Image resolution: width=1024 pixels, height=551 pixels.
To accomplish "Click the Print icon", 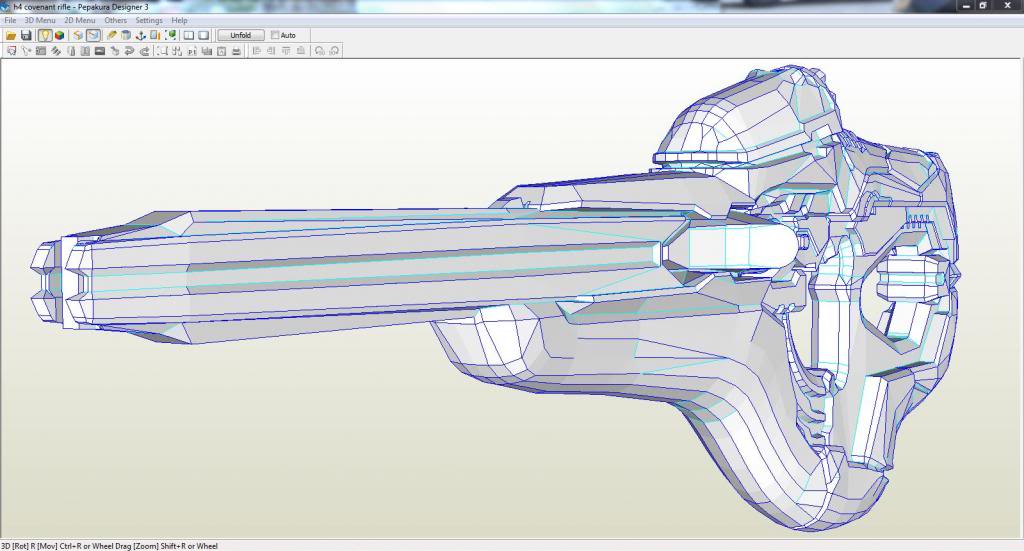I will click(236, 51).
